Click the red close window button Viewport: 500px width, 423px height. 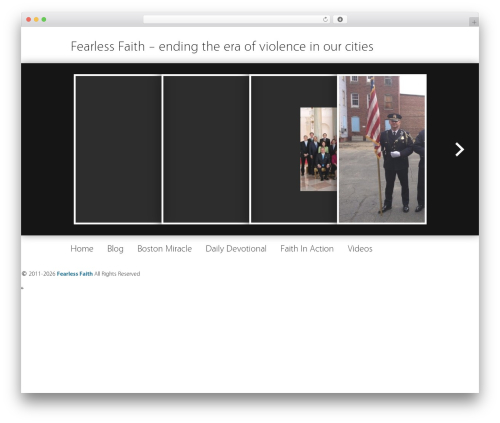click(x=29, y=20)
